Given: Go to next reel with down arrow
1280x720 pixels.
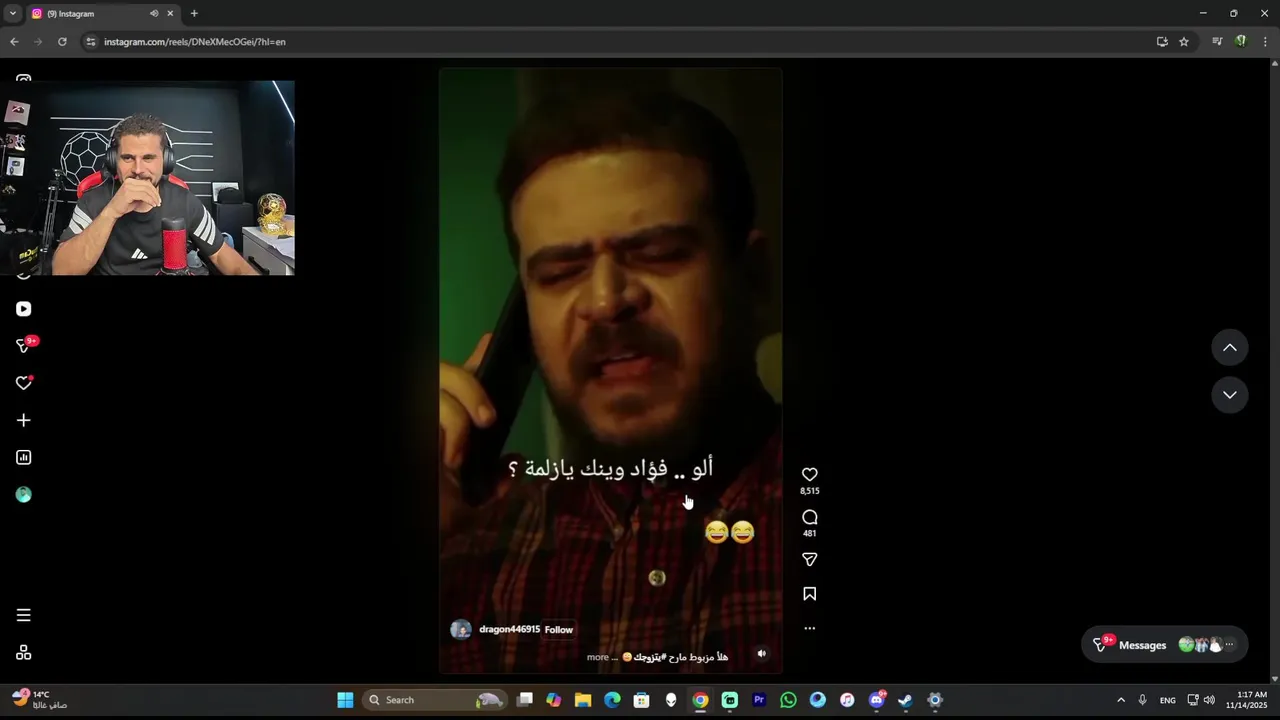Looking at the screenshot, I should pos(1230,395).
